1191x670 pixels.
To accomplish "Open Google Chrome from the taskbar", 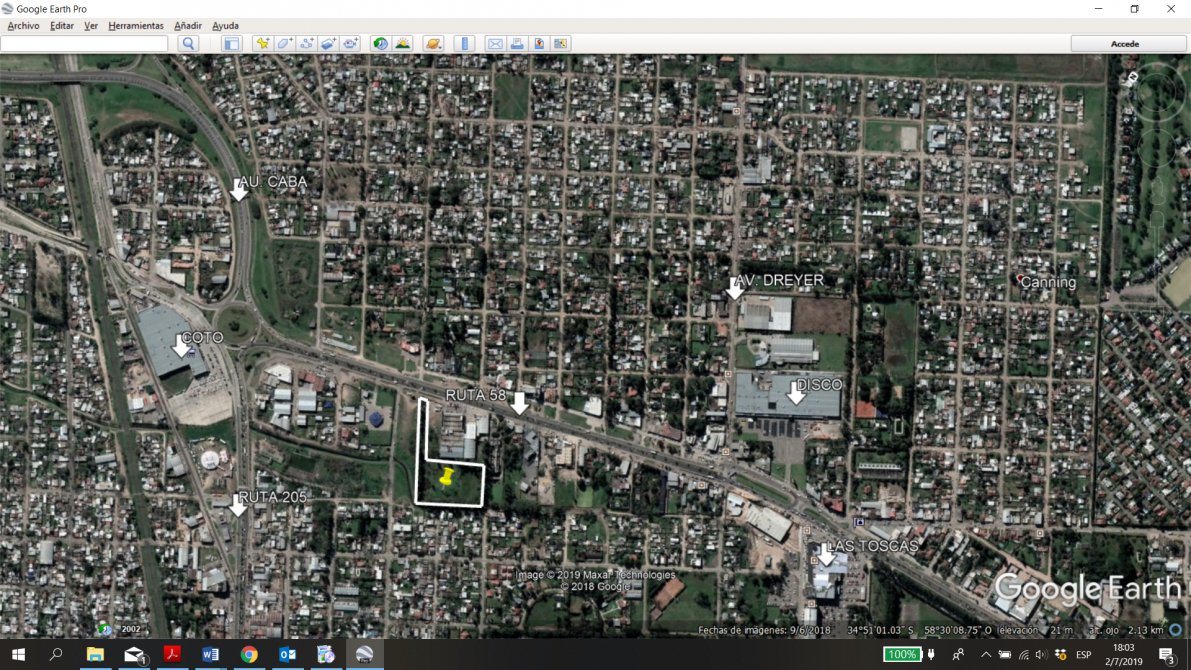I will (x=249, y=654).
